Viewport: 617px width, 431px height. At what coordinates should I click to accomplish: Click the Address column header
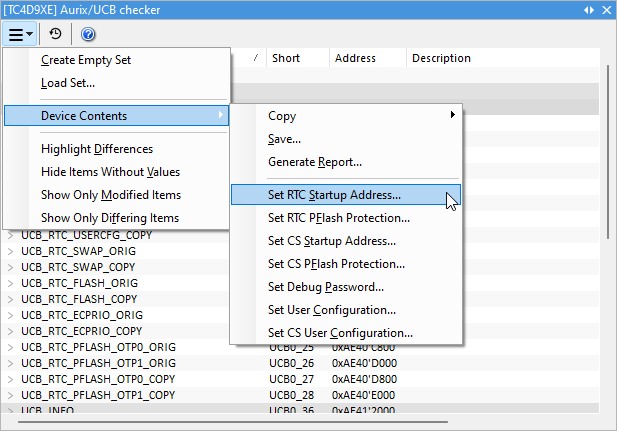click(x=355, y=58)
